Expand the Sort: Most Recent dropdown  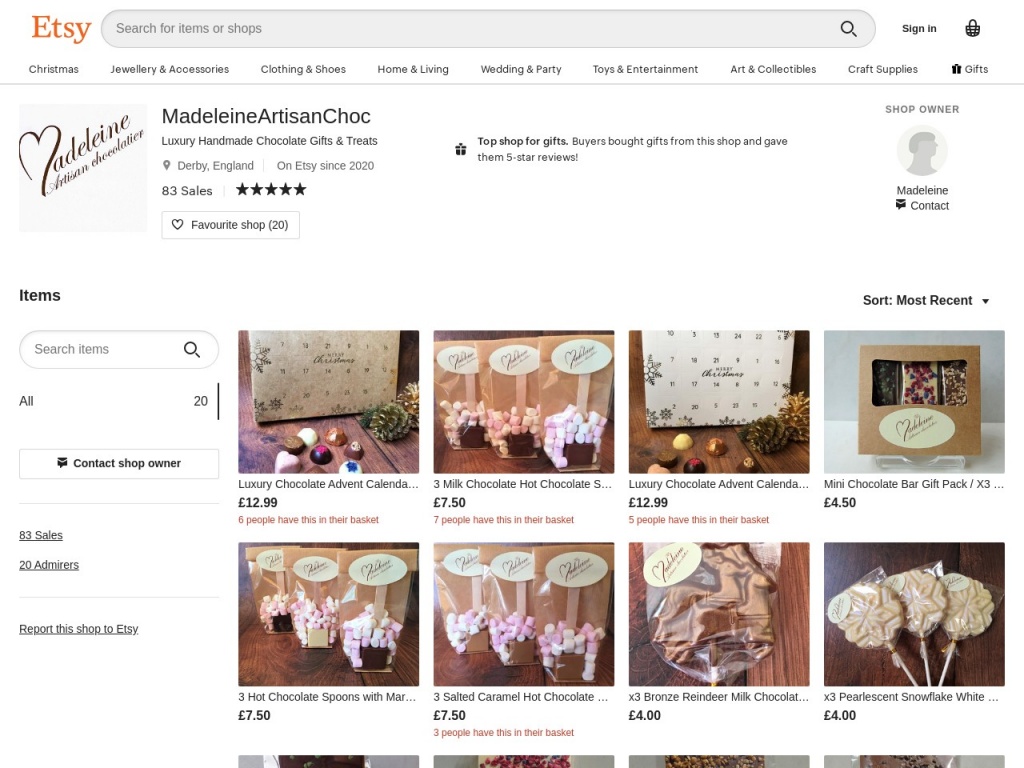(926, 301)
